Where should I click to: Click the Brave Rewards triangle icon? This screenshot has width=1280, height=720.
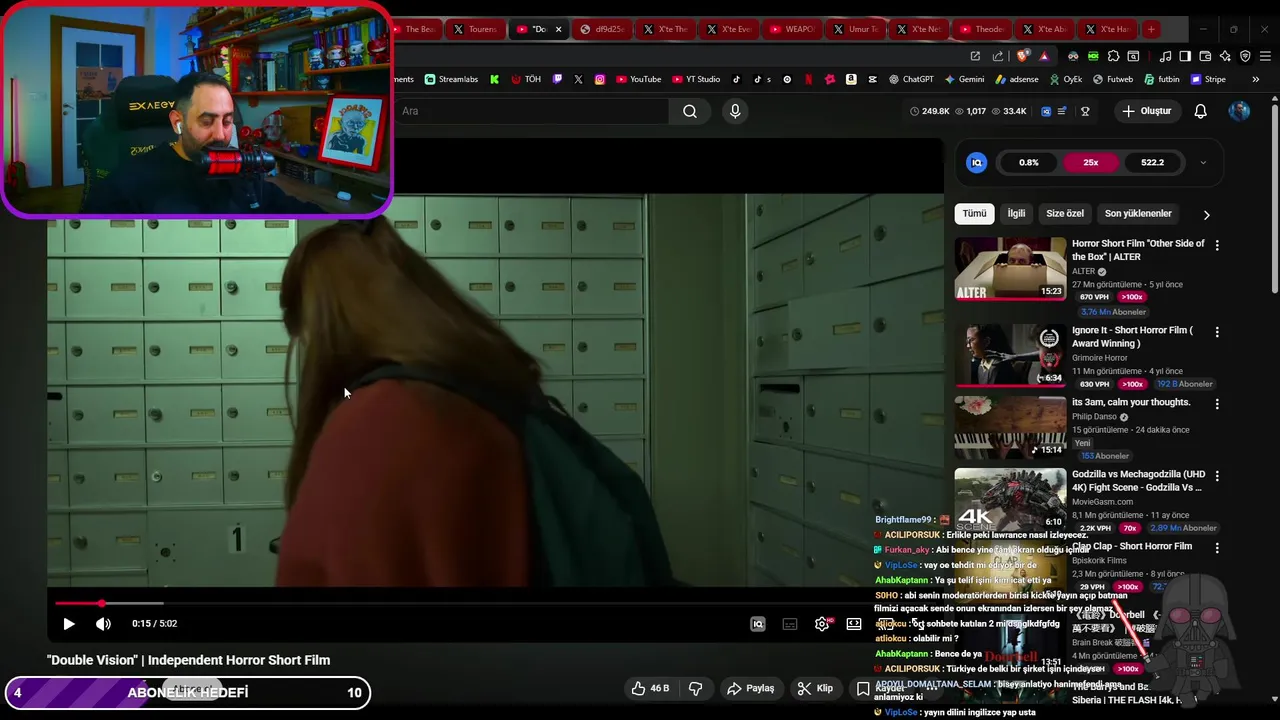click(x=1045, y=56)
